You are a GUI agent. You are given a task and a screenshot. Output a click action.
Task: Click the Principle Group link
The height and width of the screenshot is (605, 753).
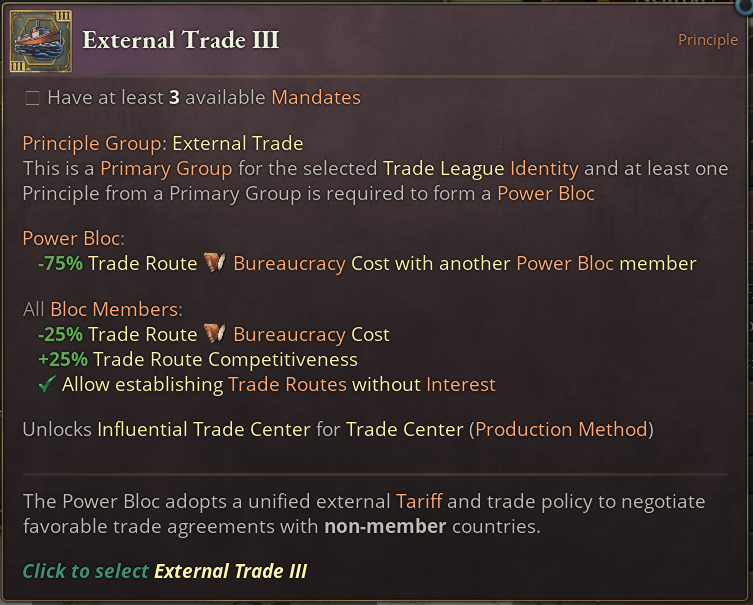93,144
